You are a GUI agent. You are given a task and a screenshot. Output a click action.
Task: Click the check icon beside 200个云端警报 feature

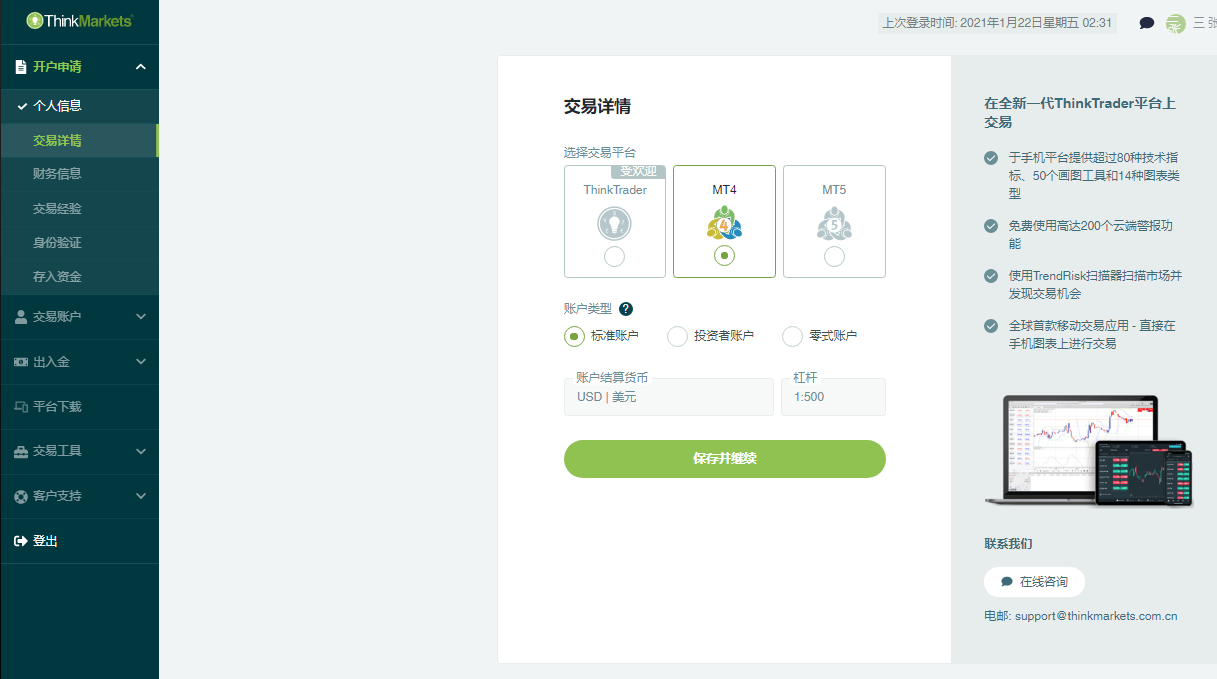coord(991,226)
